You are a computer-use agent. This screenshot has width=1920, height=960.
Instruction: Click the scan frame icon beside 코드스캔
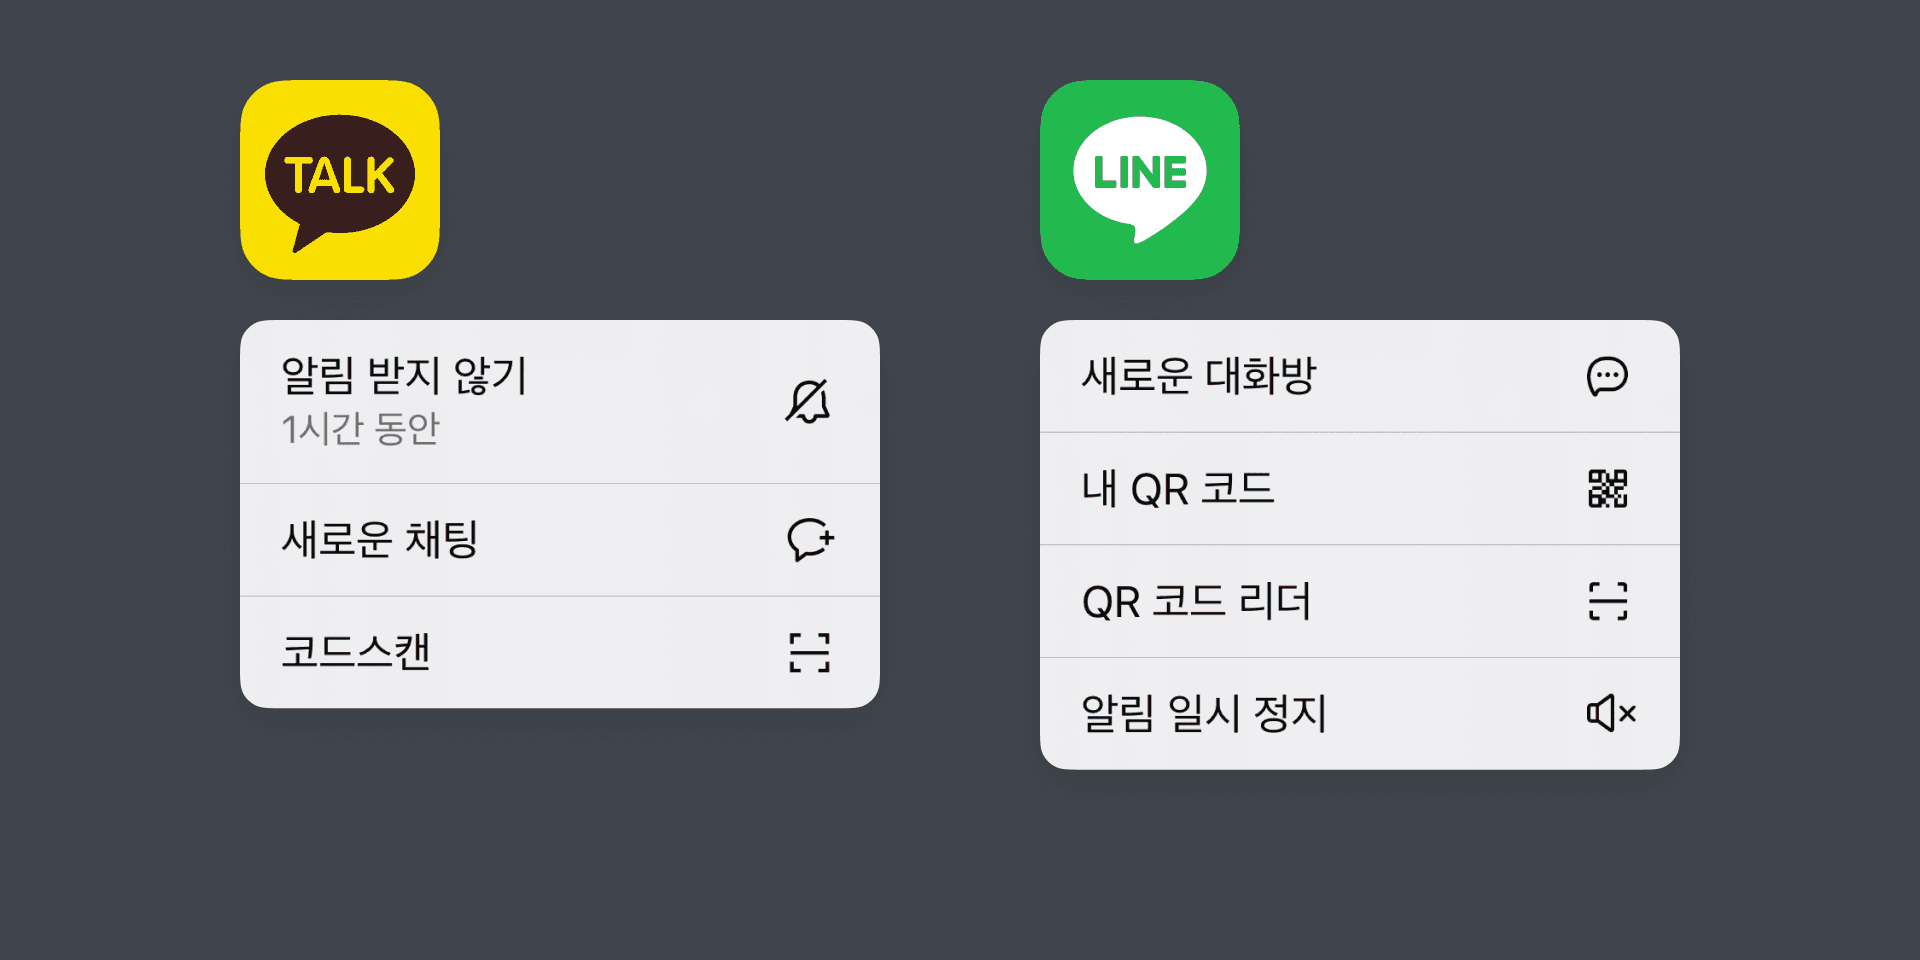[809, 653]
